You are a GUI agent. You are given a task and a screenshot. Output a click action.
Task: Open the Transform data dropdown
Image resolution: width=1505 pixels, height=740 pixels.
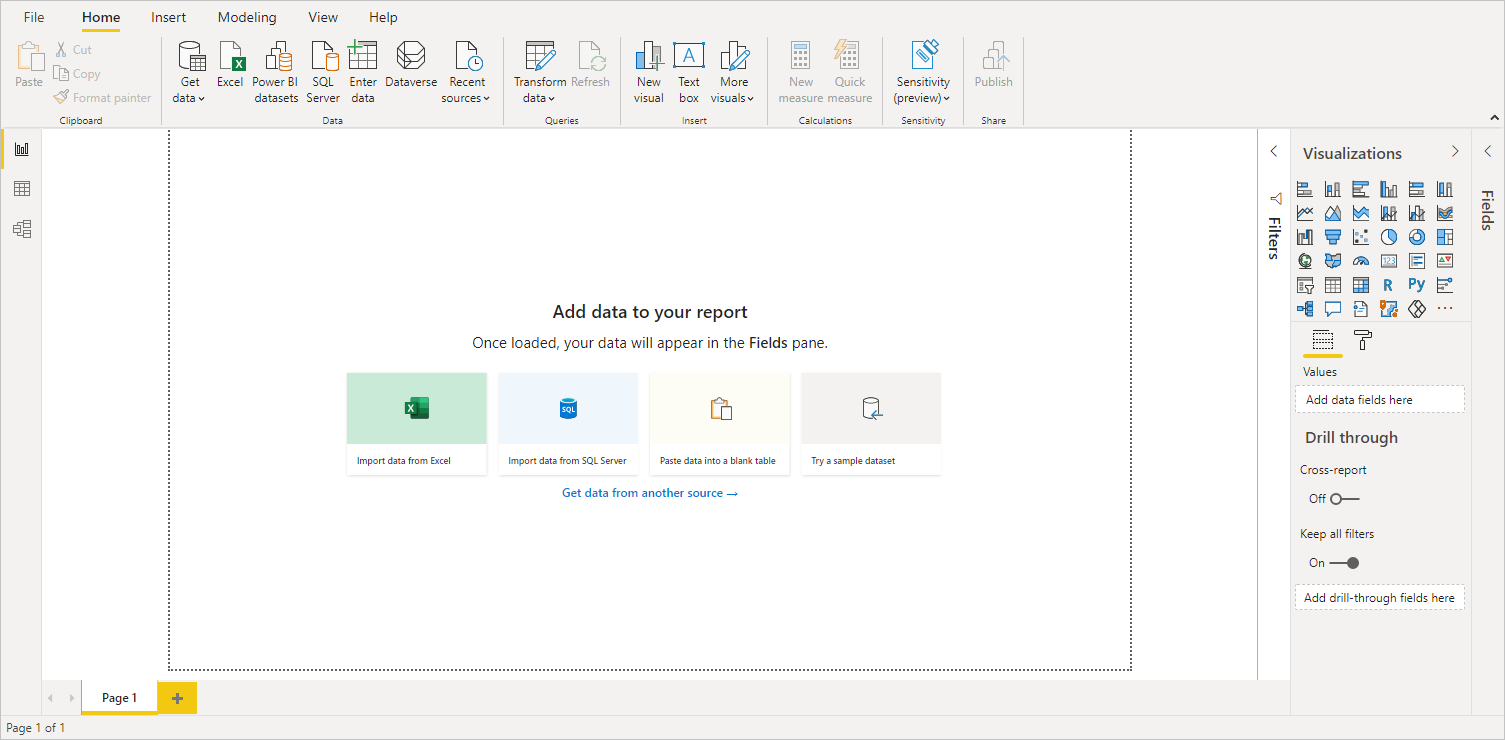540,72
